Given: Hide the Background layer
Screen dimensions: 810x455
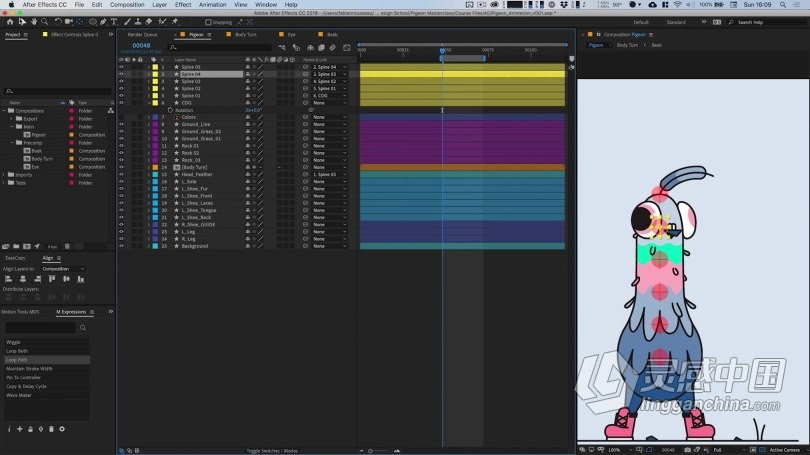Looking at the screenshot, I should tap(121, 246).
